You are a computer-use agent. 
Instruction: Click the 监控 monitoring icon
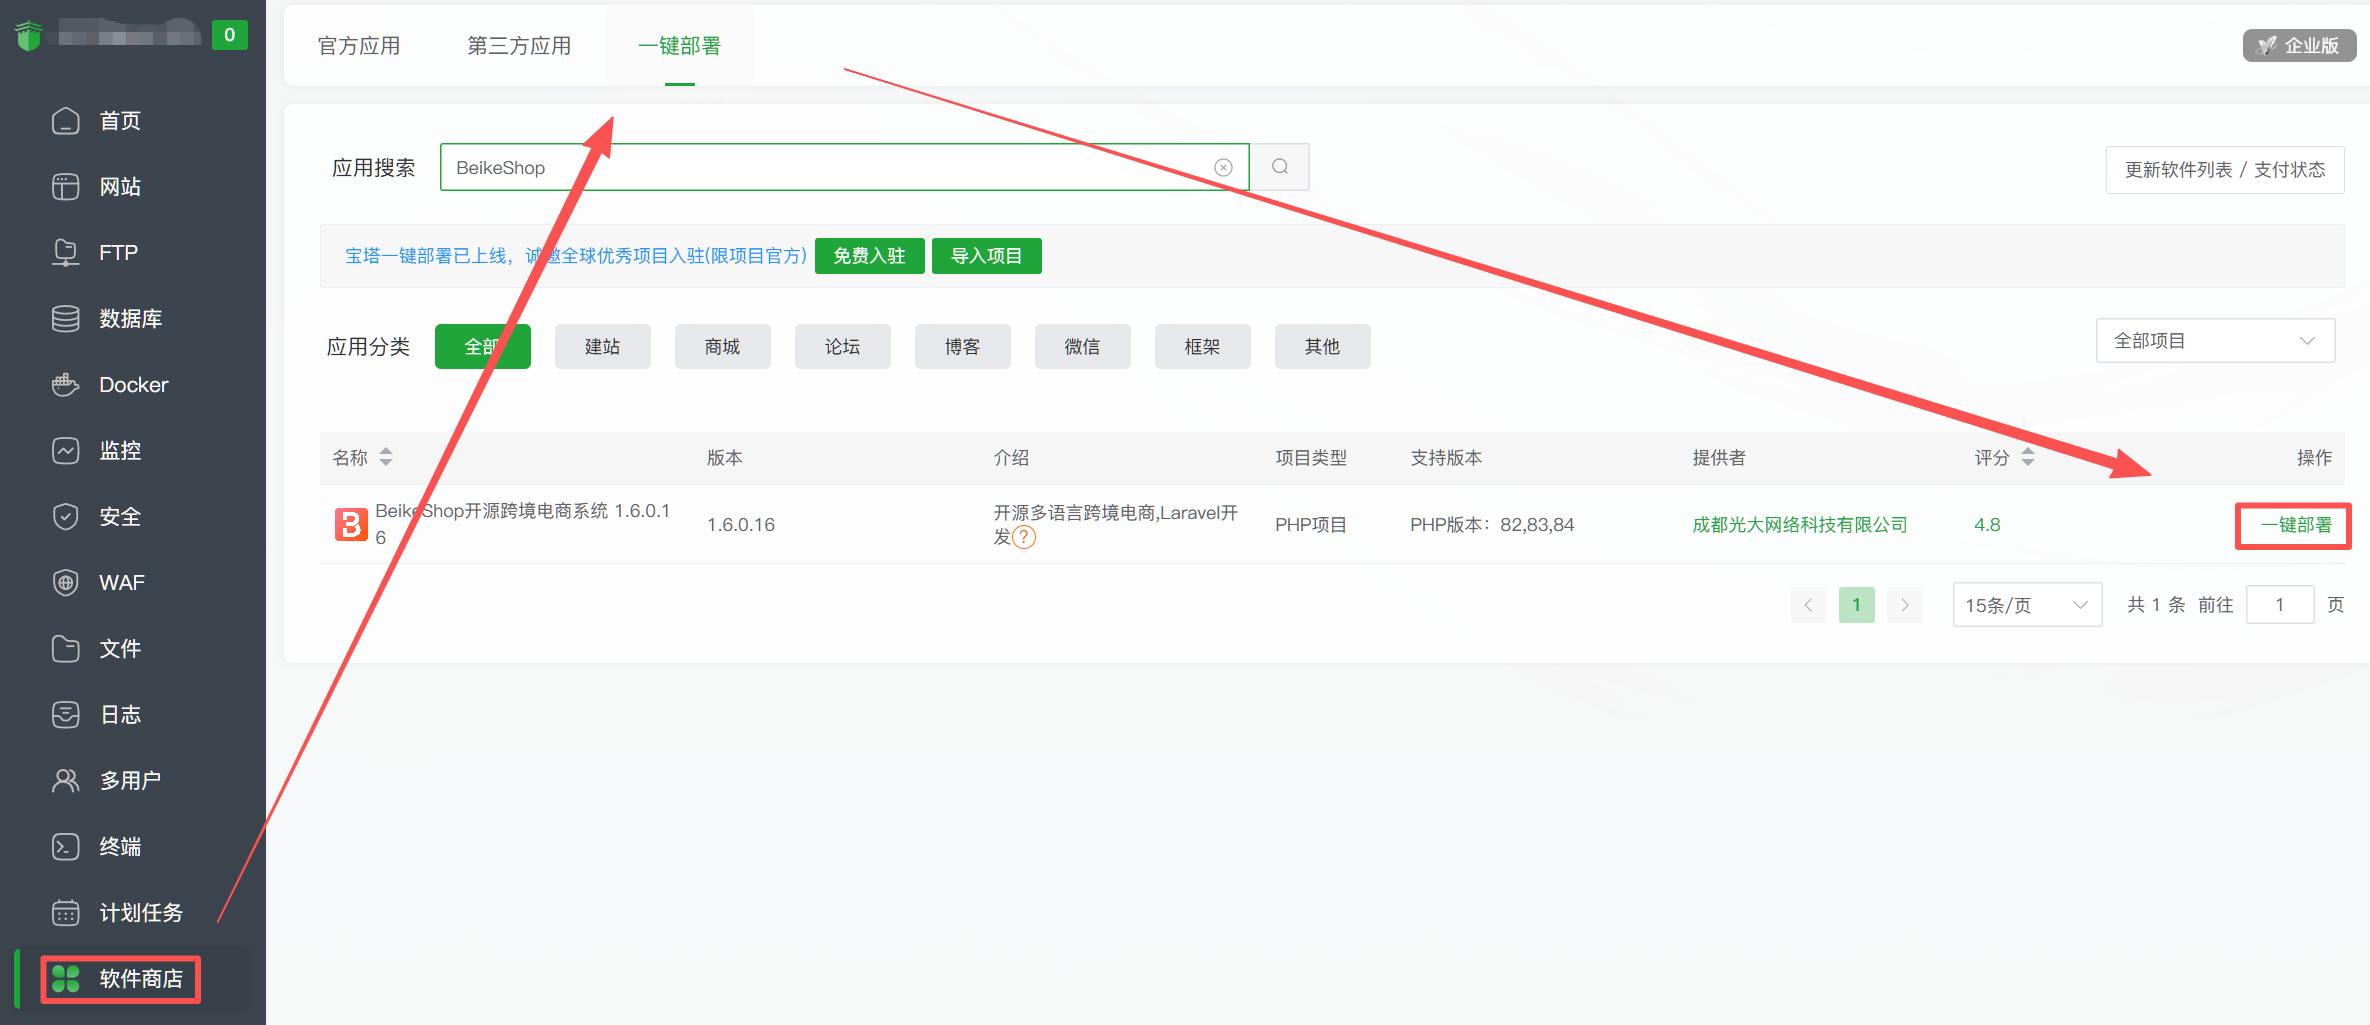click(x=66, y=451)
